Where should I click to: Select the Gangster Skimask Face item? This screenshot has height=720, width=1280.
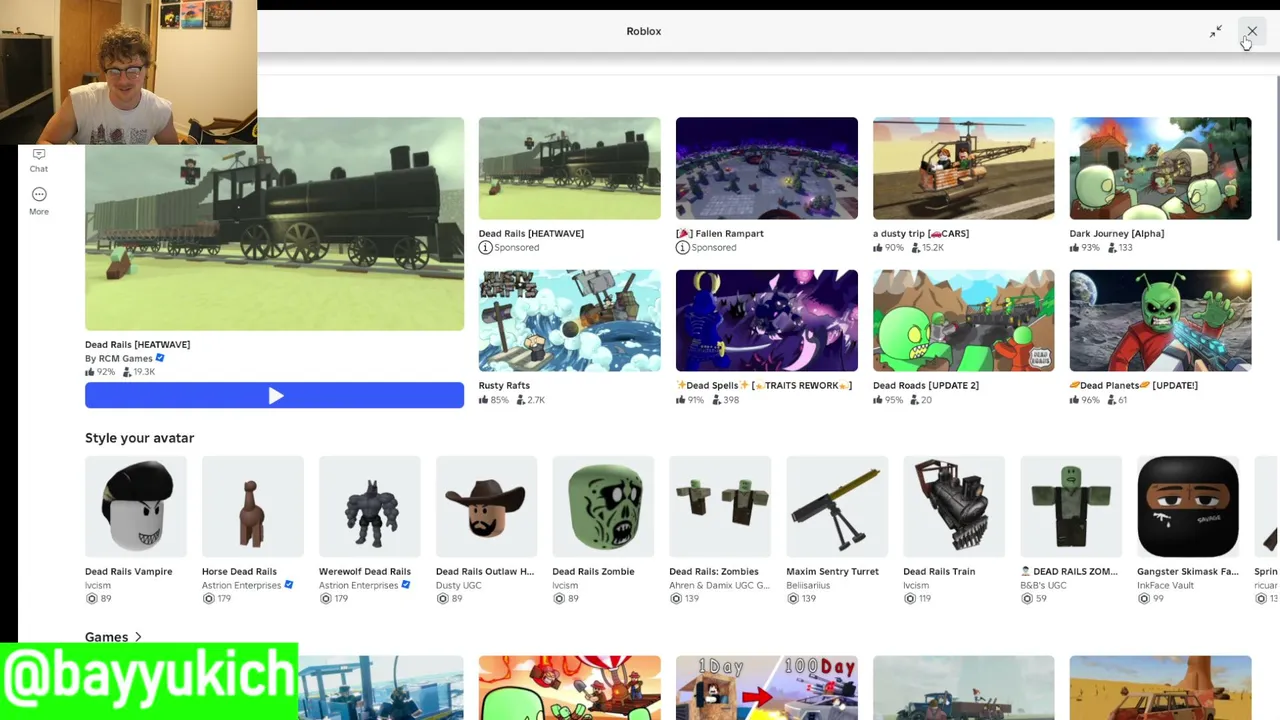click(x=1188, y=506)
